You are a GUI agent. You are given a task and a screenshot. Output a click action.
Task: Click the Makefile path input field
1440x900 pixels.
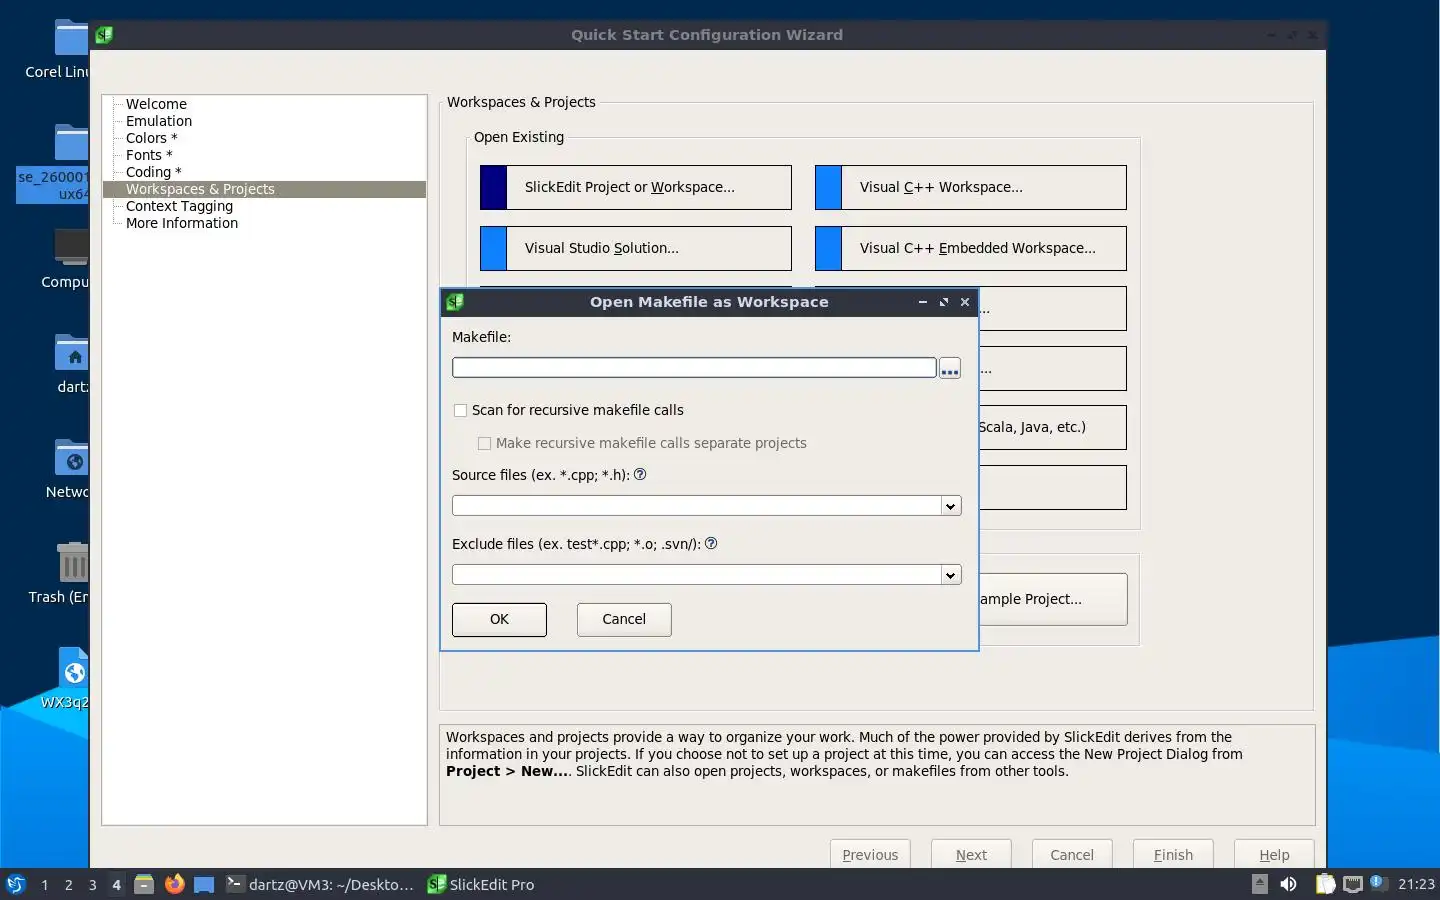pos(694,368)
